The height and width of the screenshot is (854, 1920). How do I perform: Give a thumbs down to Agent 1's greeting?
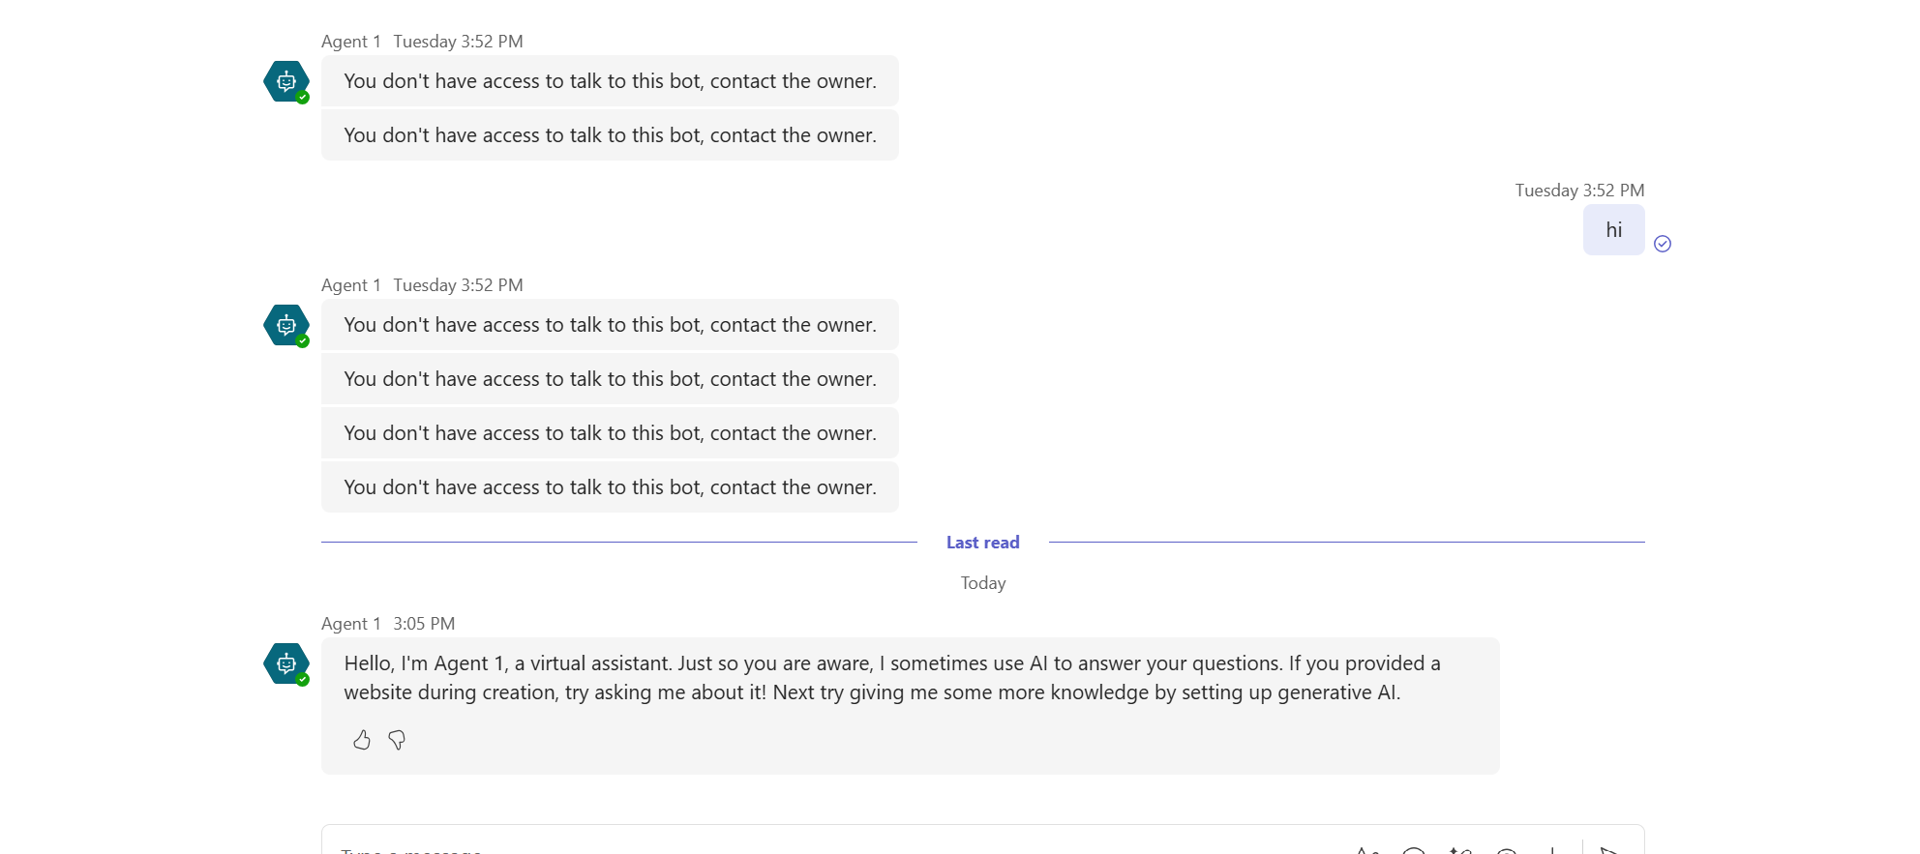coord(396,740)
